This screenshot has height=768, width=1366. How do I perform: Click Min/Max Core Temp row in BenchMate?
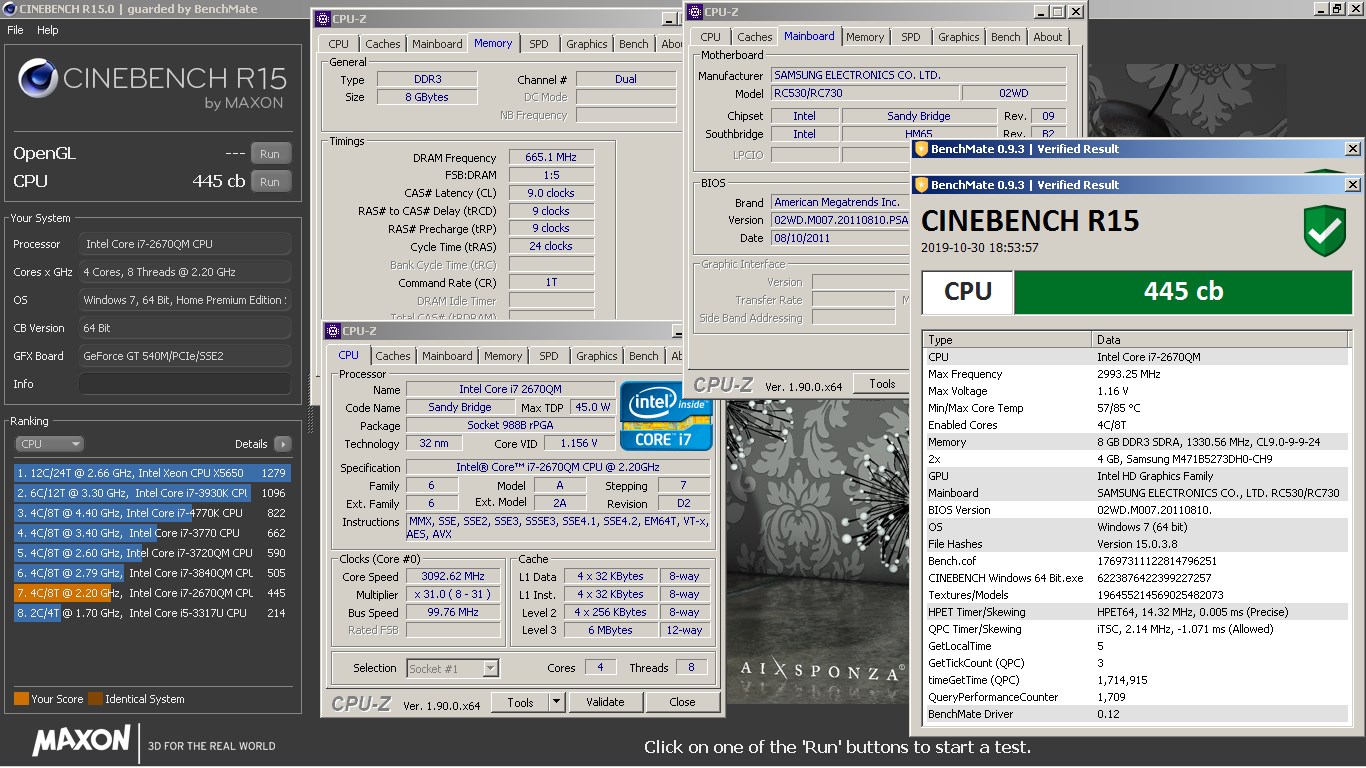click(1135, 408)
